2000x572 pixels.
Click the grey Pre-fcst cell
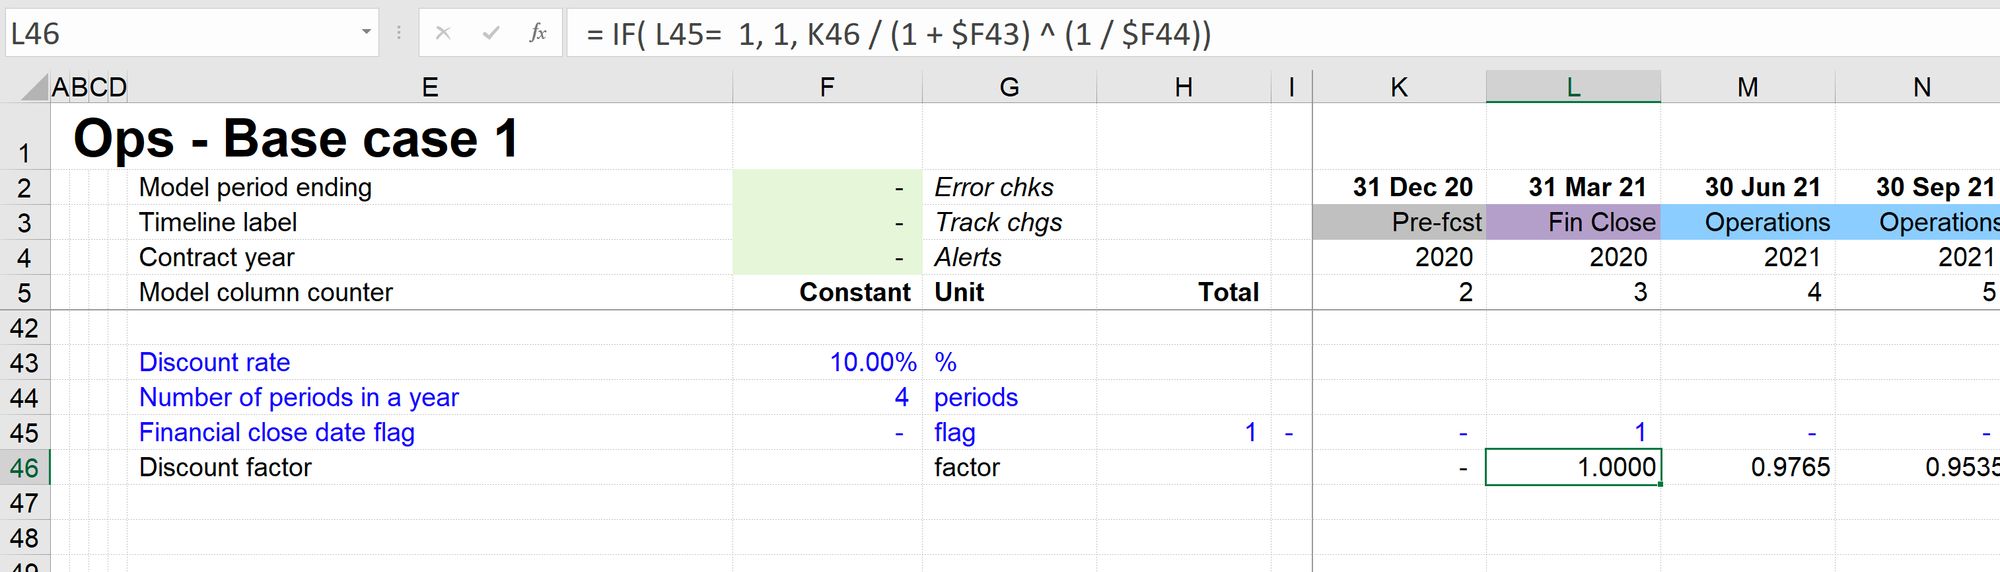pyautogui.click(x=1399, y=222)
